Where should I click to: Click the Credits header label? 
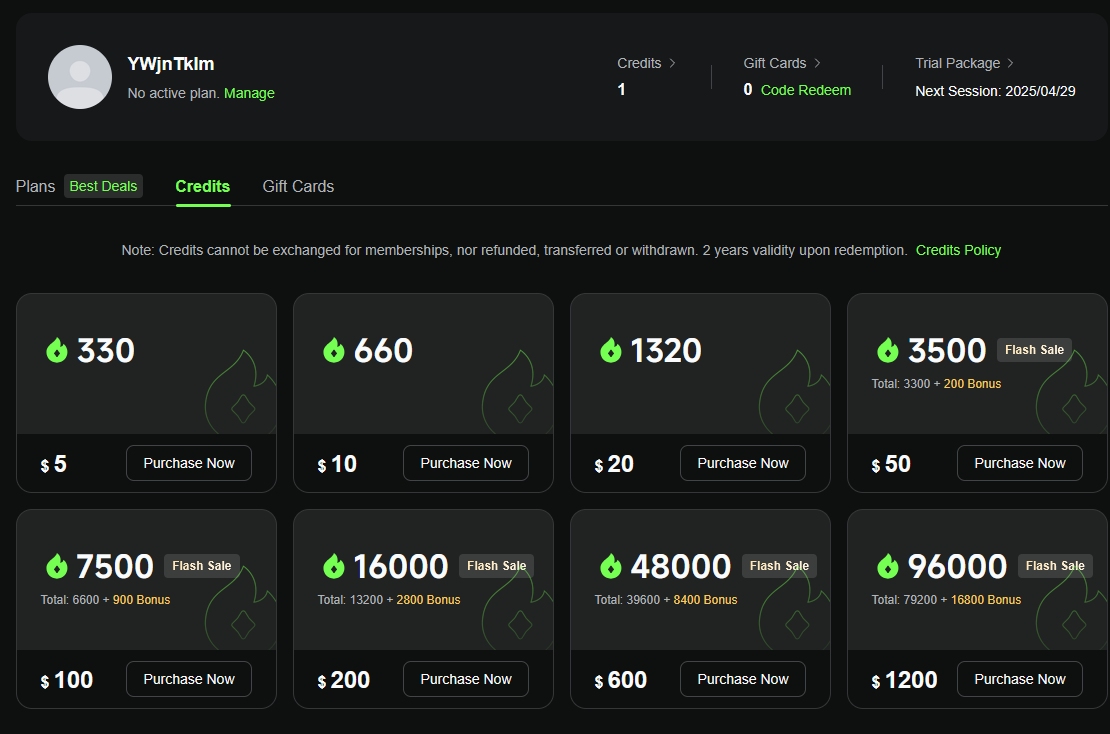pos(639,63)
